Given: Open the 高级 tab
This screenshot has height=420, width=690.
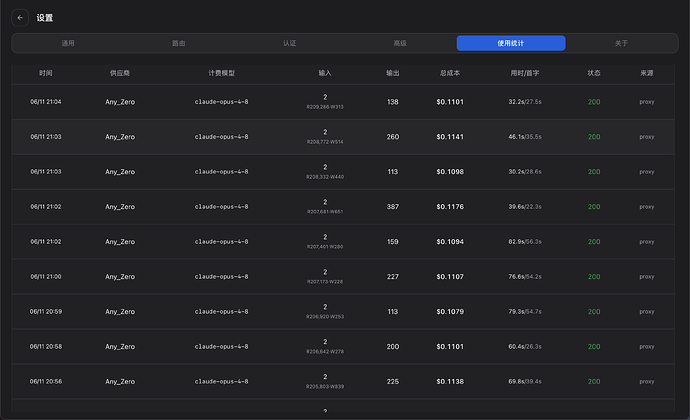Looking at the screenshot, I should pyautogui.click(x=400, y=43).
